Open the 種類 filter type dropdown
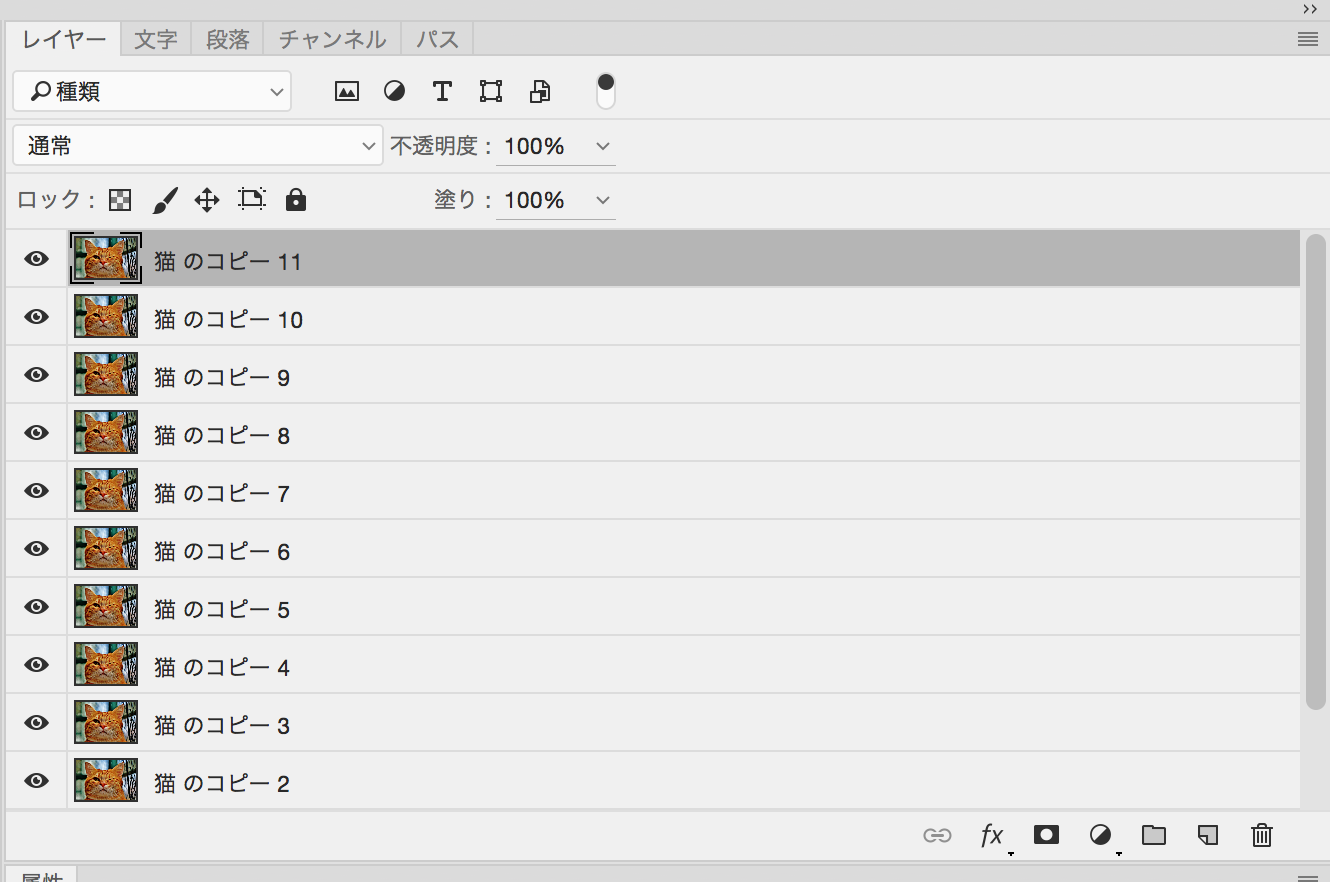Viewport: 1330px width, 882px height. (x=152, y=91)
